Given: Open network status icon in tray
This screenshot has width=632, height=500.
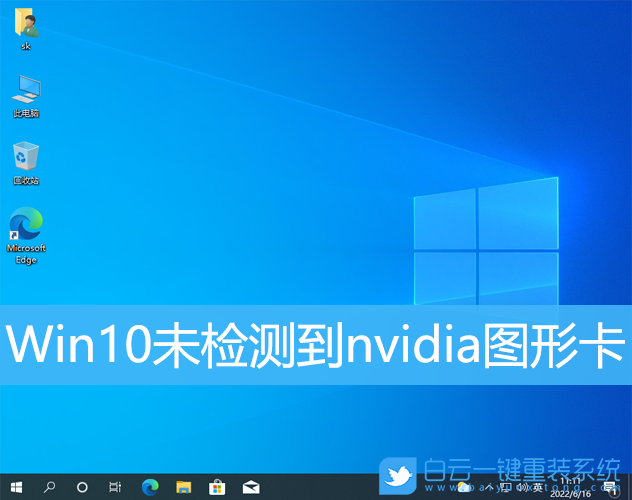Looking at the screenshot, I should pyautogui.click(x=506, y=487).
